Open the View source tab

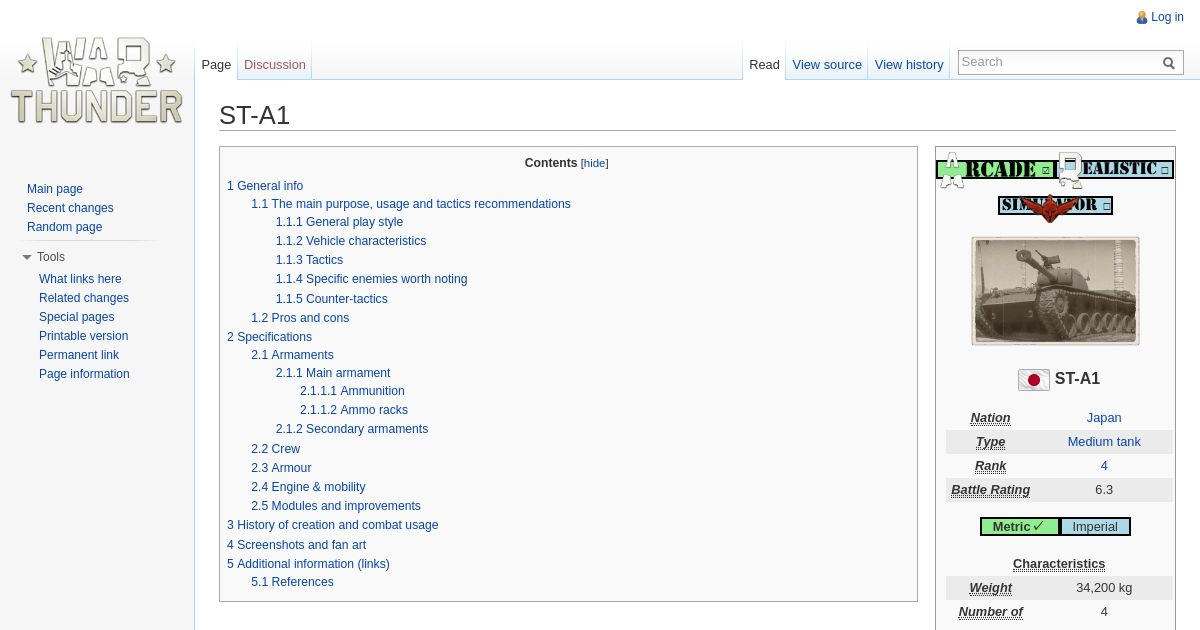pos(827,64)
